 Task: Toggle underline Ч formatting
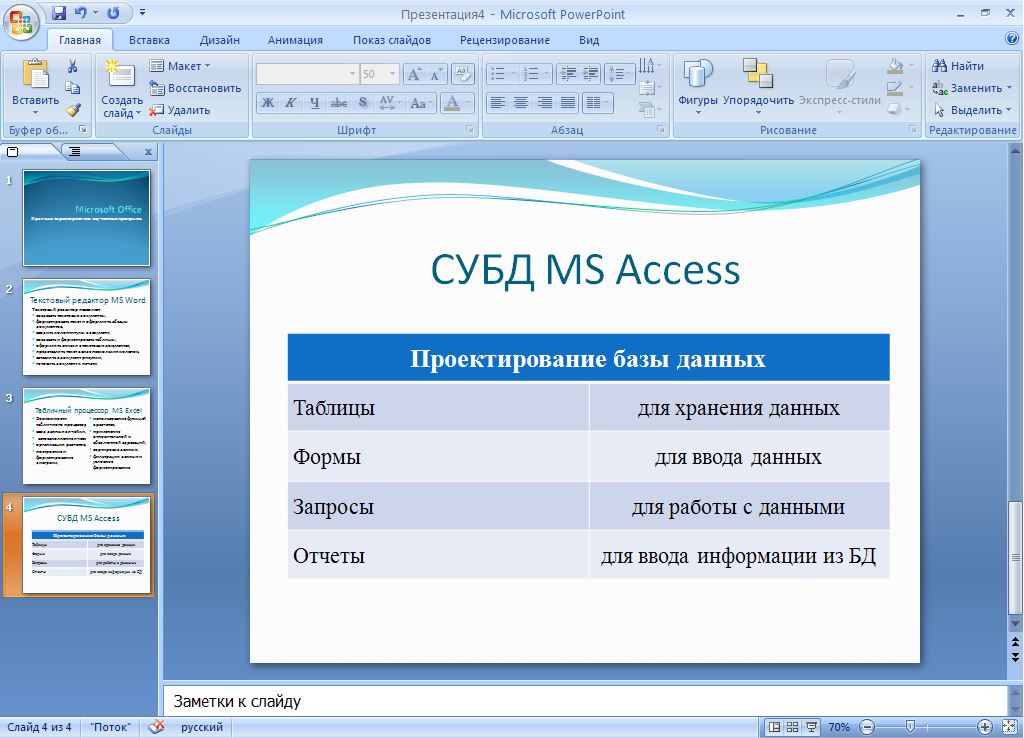coord(315,103)
